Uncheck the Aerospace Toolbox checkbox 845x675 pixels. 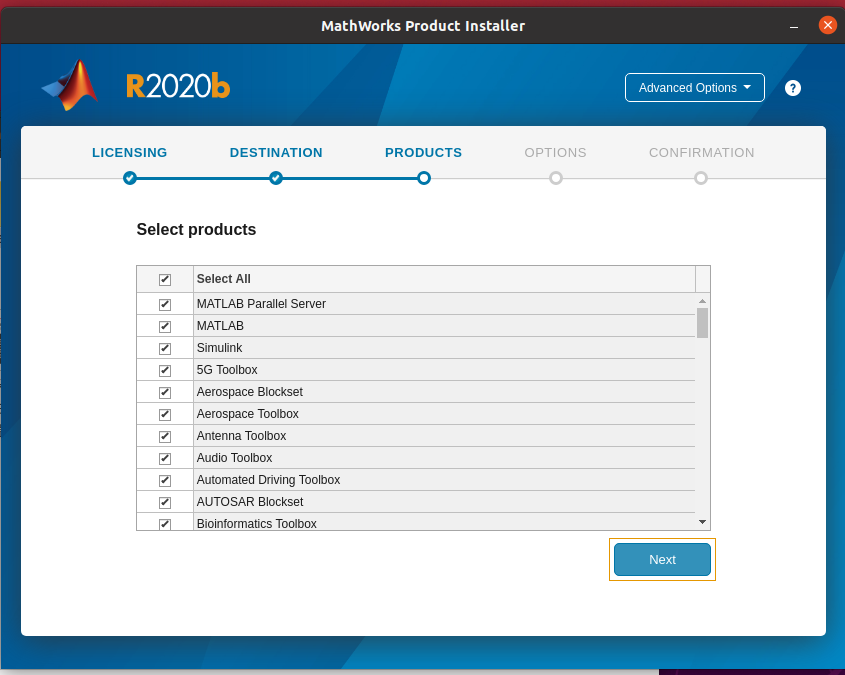point(165,415)
